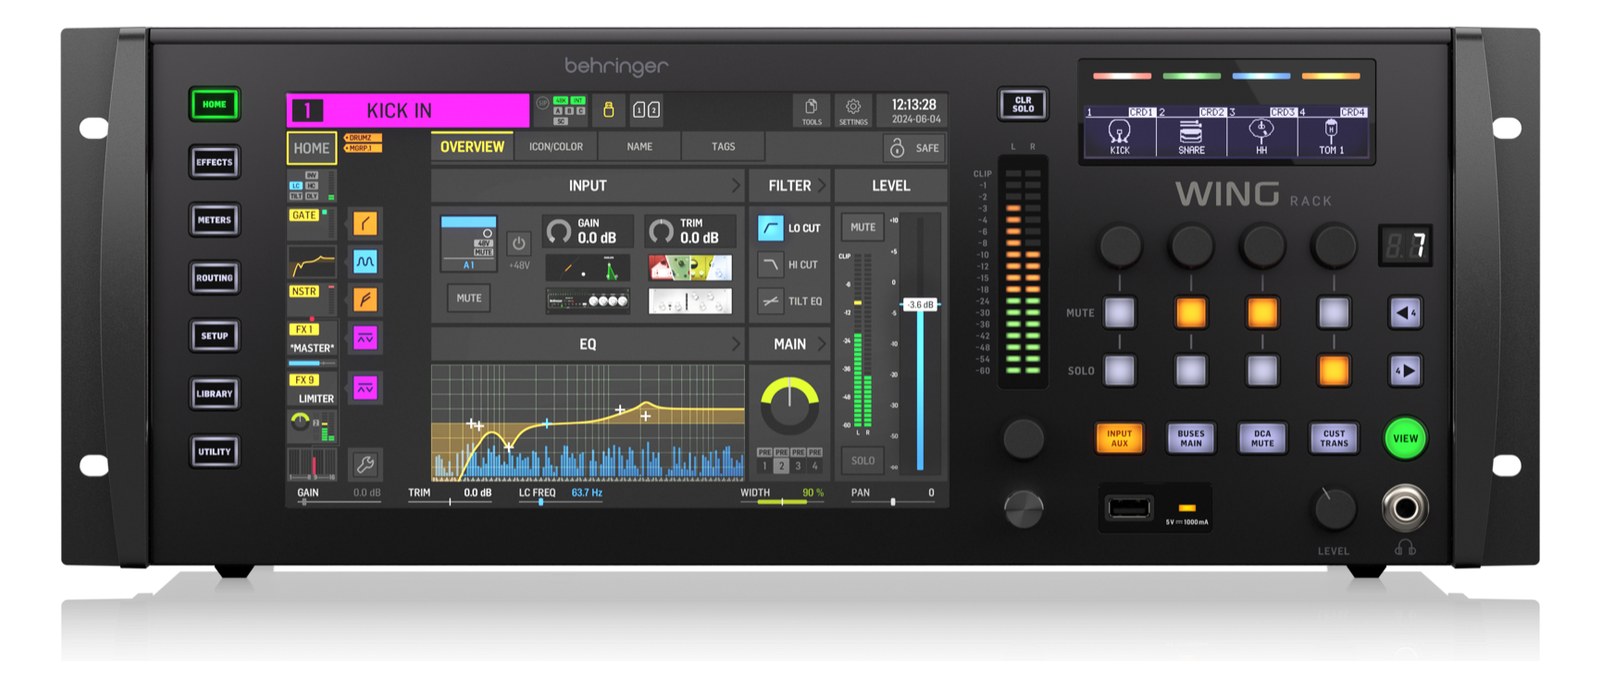Toggle the INPUT section MUTE button
1600x686 pixels.
click(x=469, y=298)
